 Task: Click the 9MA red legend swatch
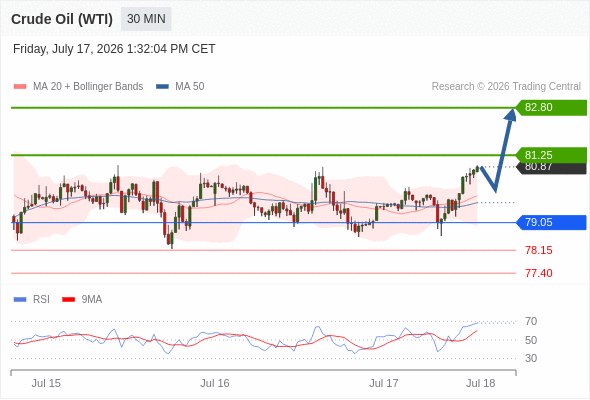[68, 300]
